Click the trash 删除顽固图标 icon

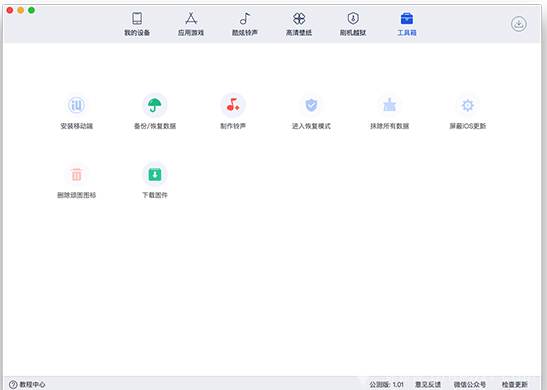pyautogui.click(x=76, y=174)
